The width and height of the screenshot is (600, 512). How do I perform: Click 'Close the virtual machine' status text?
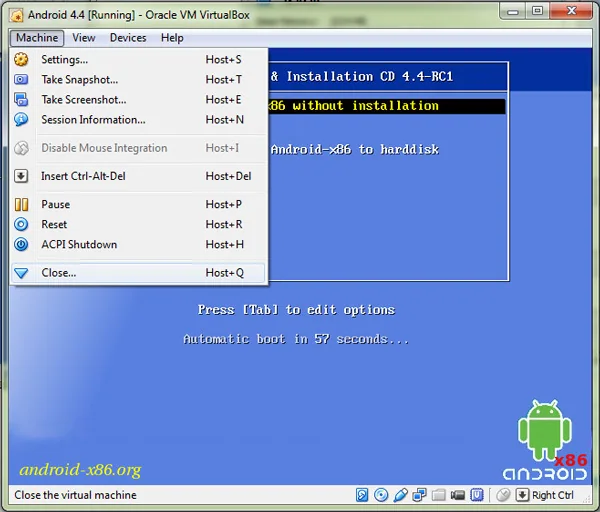[75, 495]
